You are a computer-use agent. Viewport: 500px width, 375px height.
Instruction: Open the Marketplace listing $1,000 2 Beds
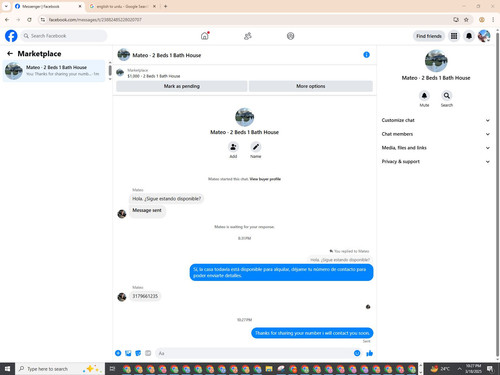point(154,73)
